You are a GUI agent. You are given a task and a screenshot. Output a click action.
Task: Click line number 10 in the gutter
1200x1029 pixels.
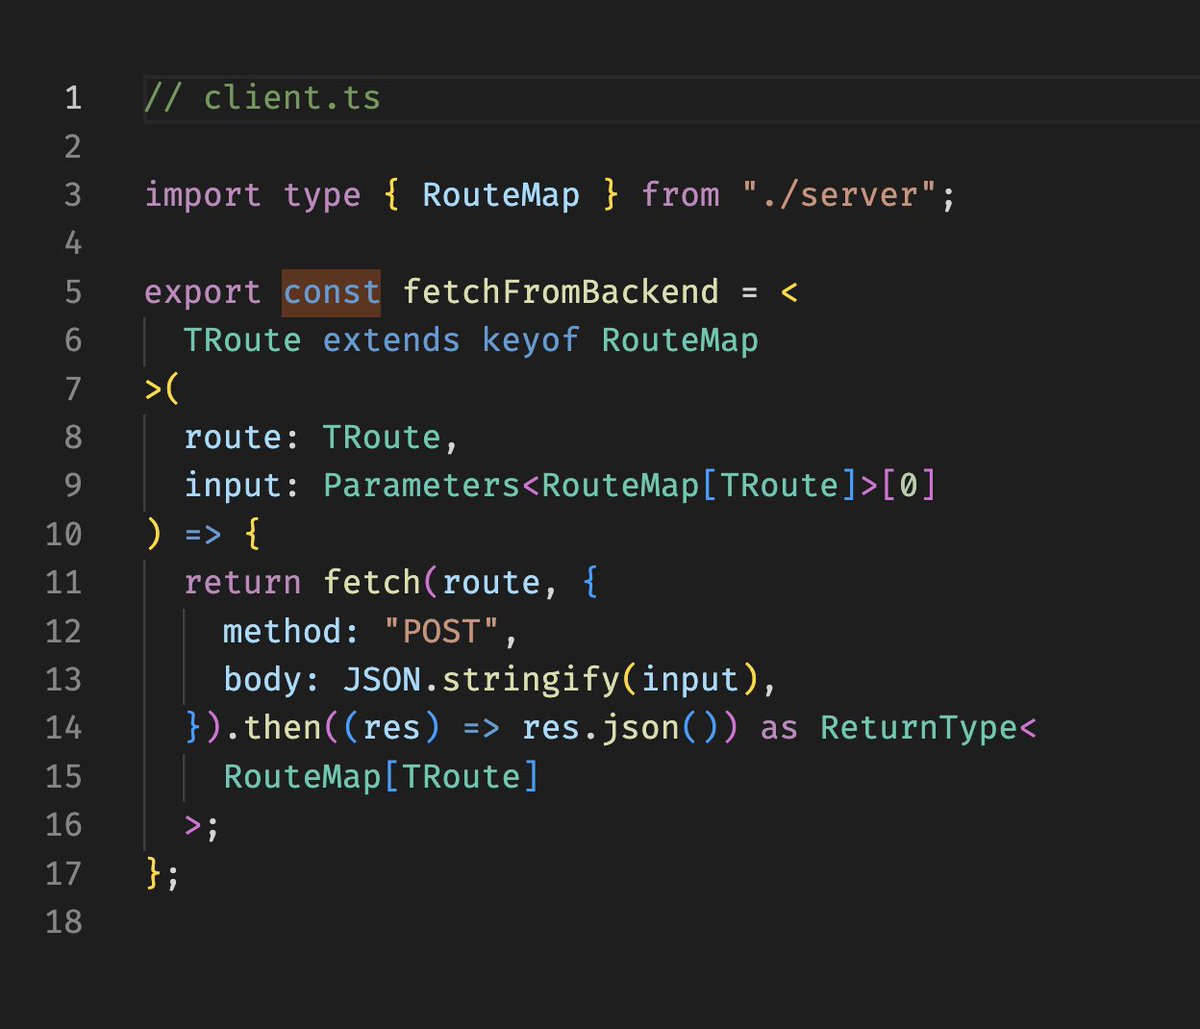tap(63, 534)
